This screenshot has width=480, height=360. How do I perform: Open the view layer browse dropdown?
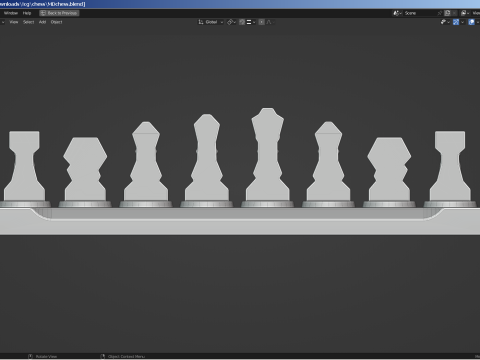(465, 13)
